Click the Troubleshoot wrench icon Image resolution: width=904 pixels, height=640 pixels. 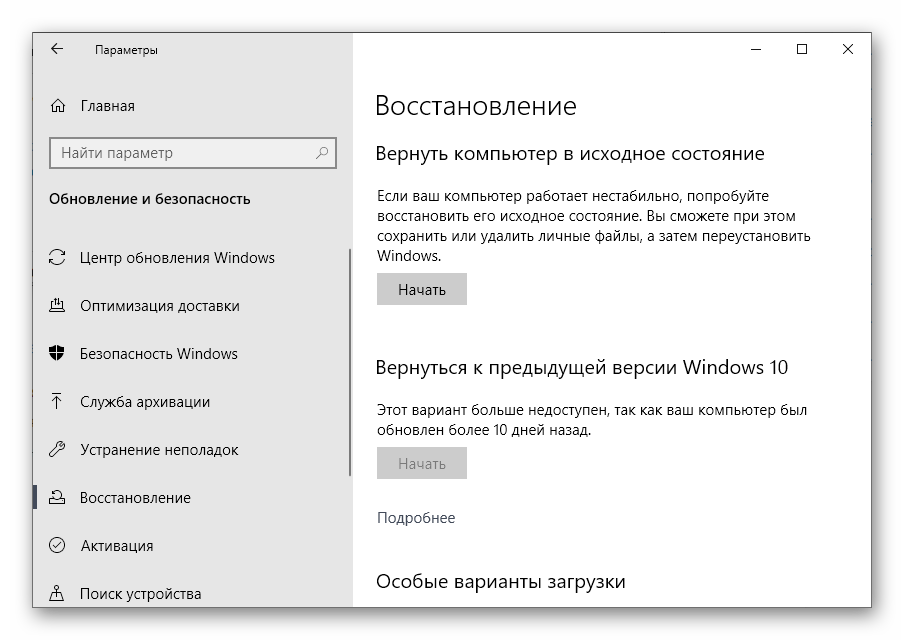pos(58,450)
